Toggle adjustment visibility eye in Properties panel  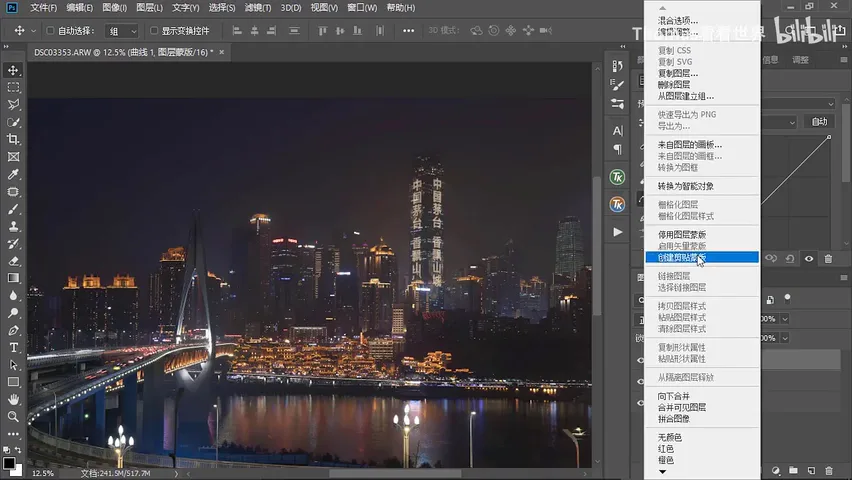(x=809, y=259)
